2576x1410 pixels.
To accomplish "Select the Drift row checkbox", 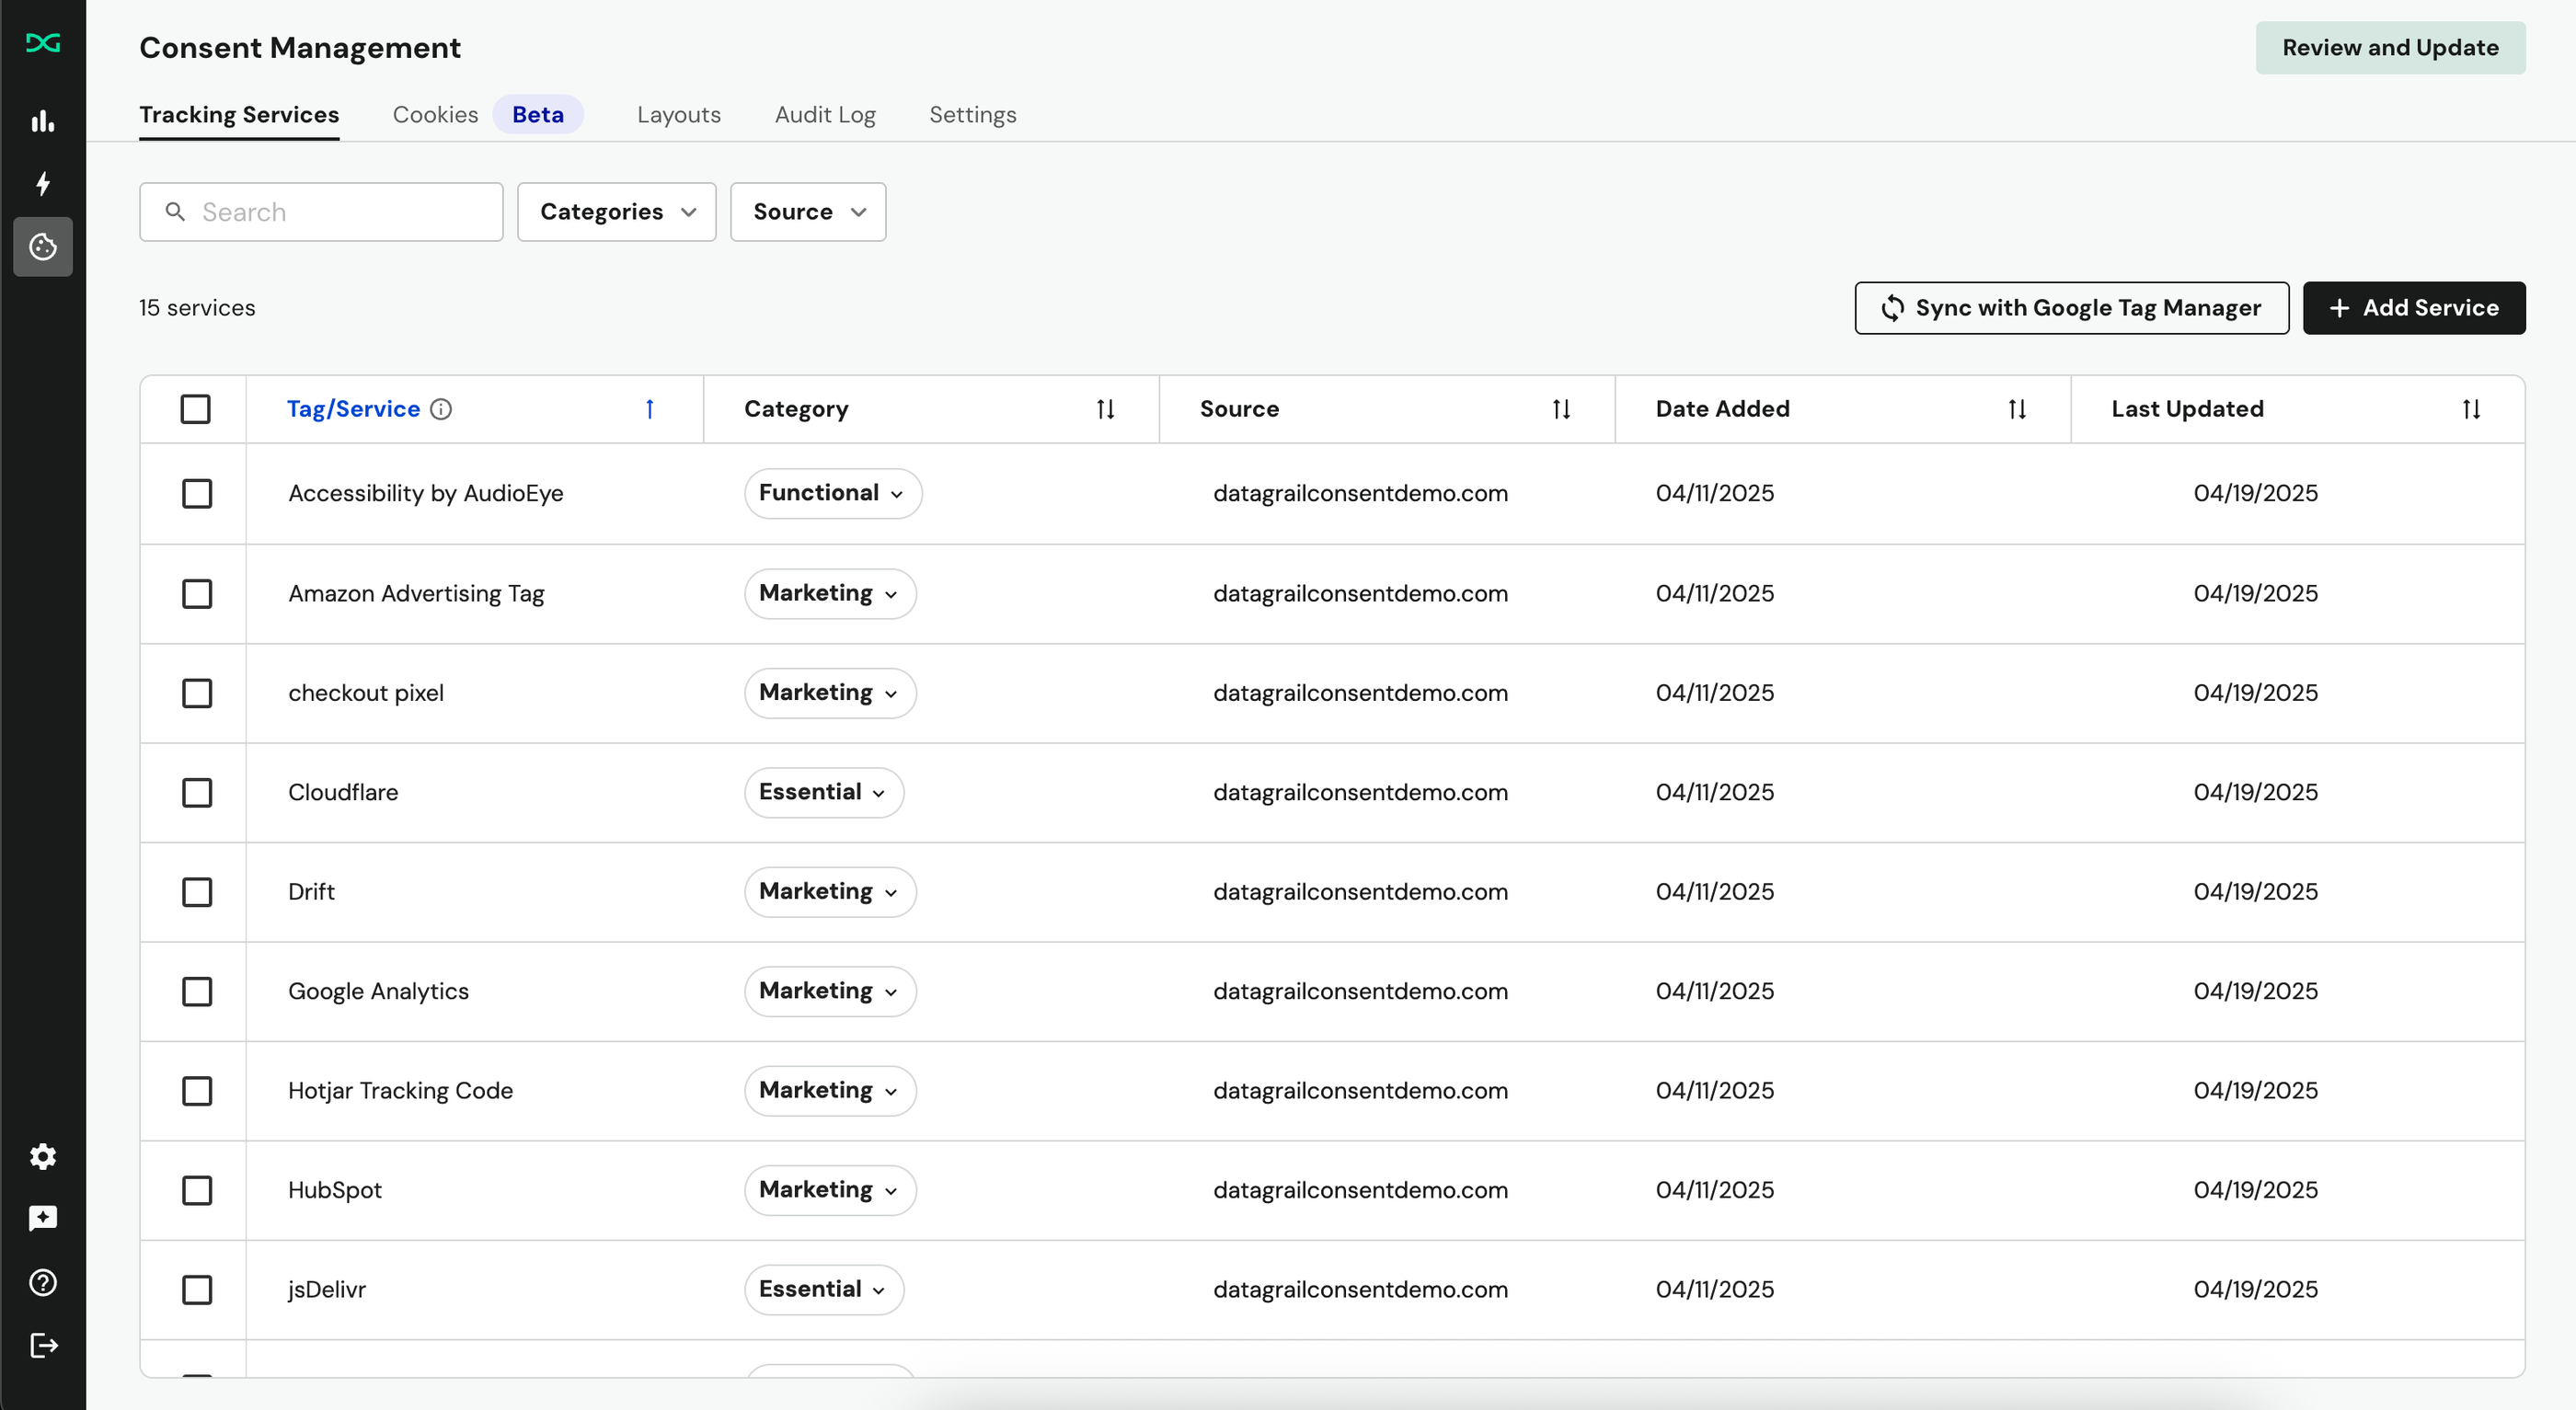I will 197,892.
